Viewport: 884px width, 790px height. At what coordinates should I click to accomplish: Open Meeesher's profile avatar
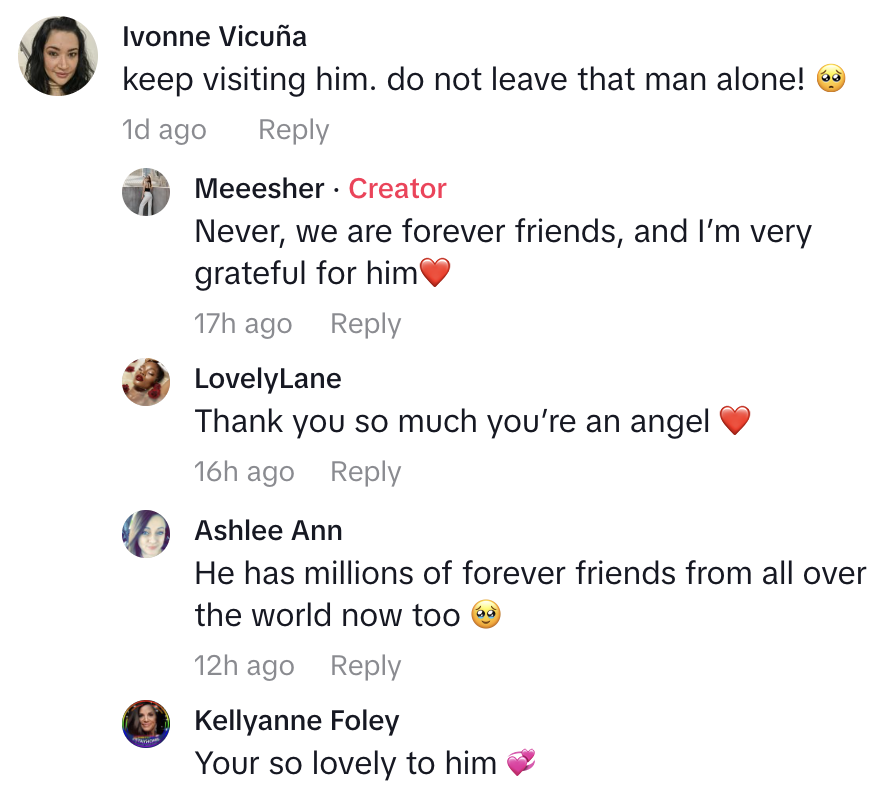[x=146, y=192]
